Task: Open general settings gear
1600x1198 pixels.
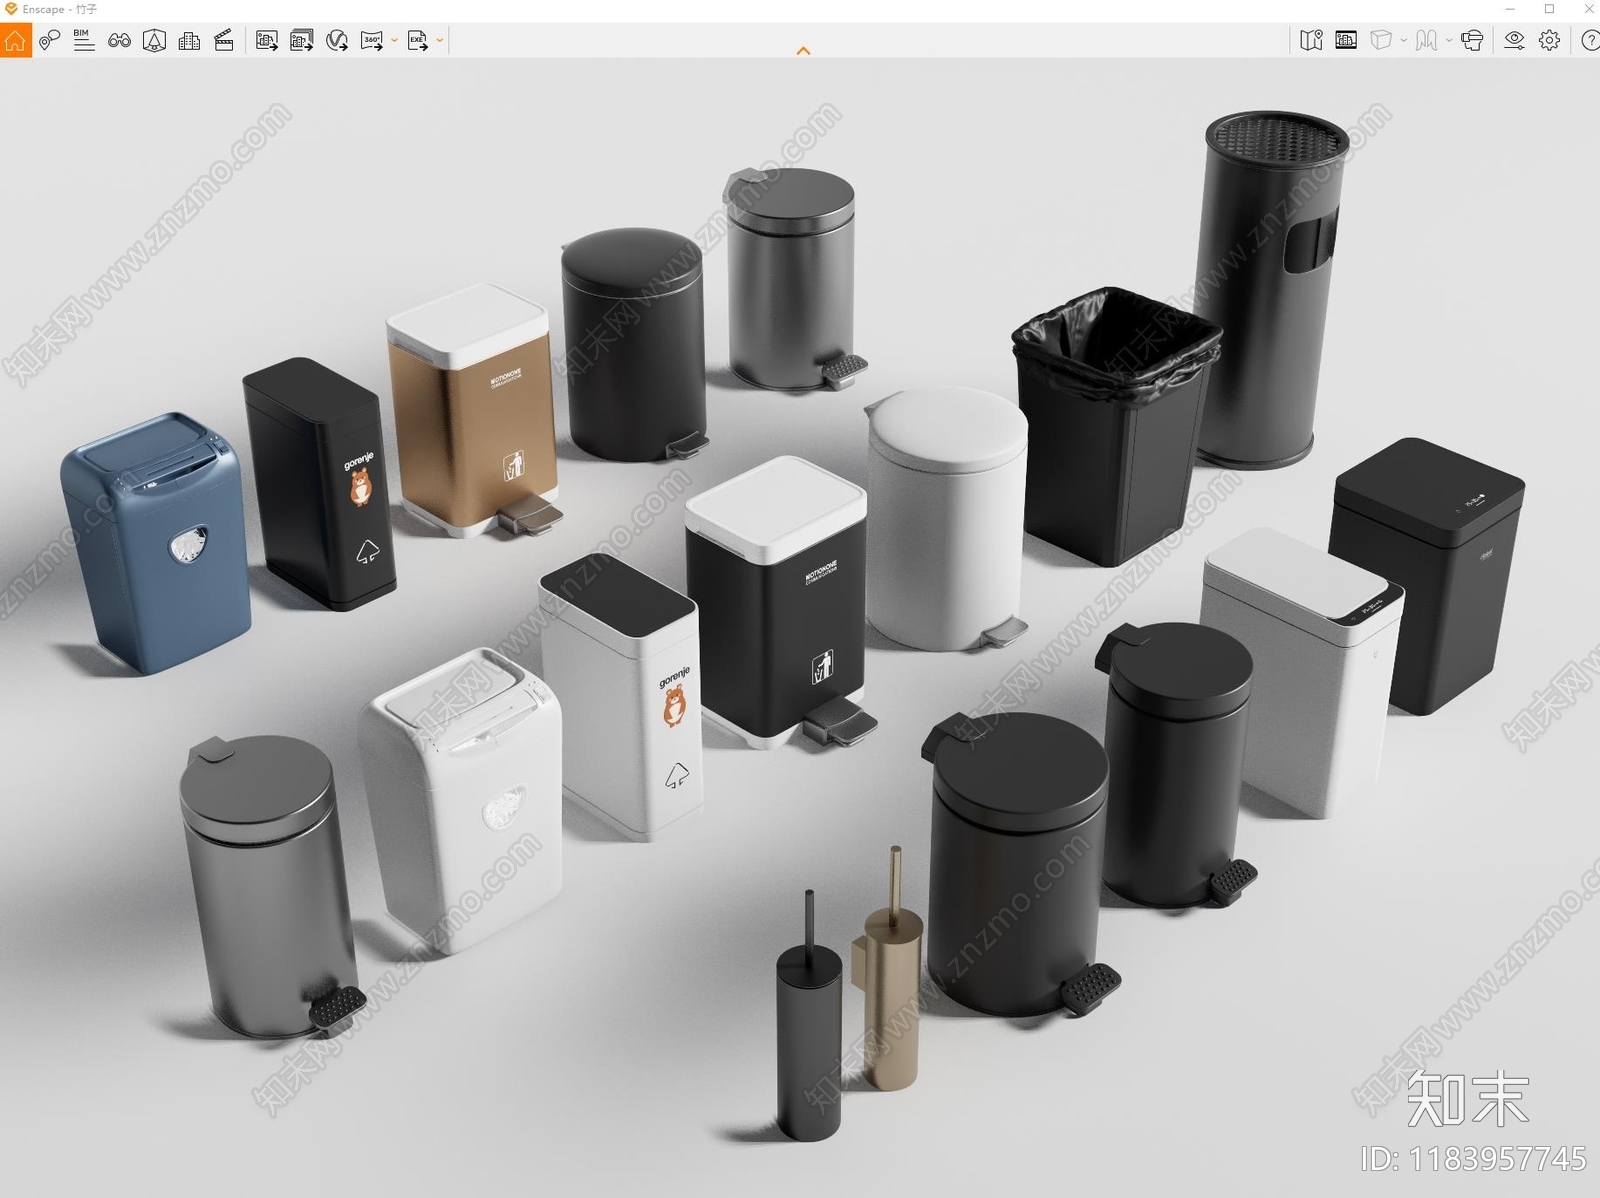Action: 1550,40
